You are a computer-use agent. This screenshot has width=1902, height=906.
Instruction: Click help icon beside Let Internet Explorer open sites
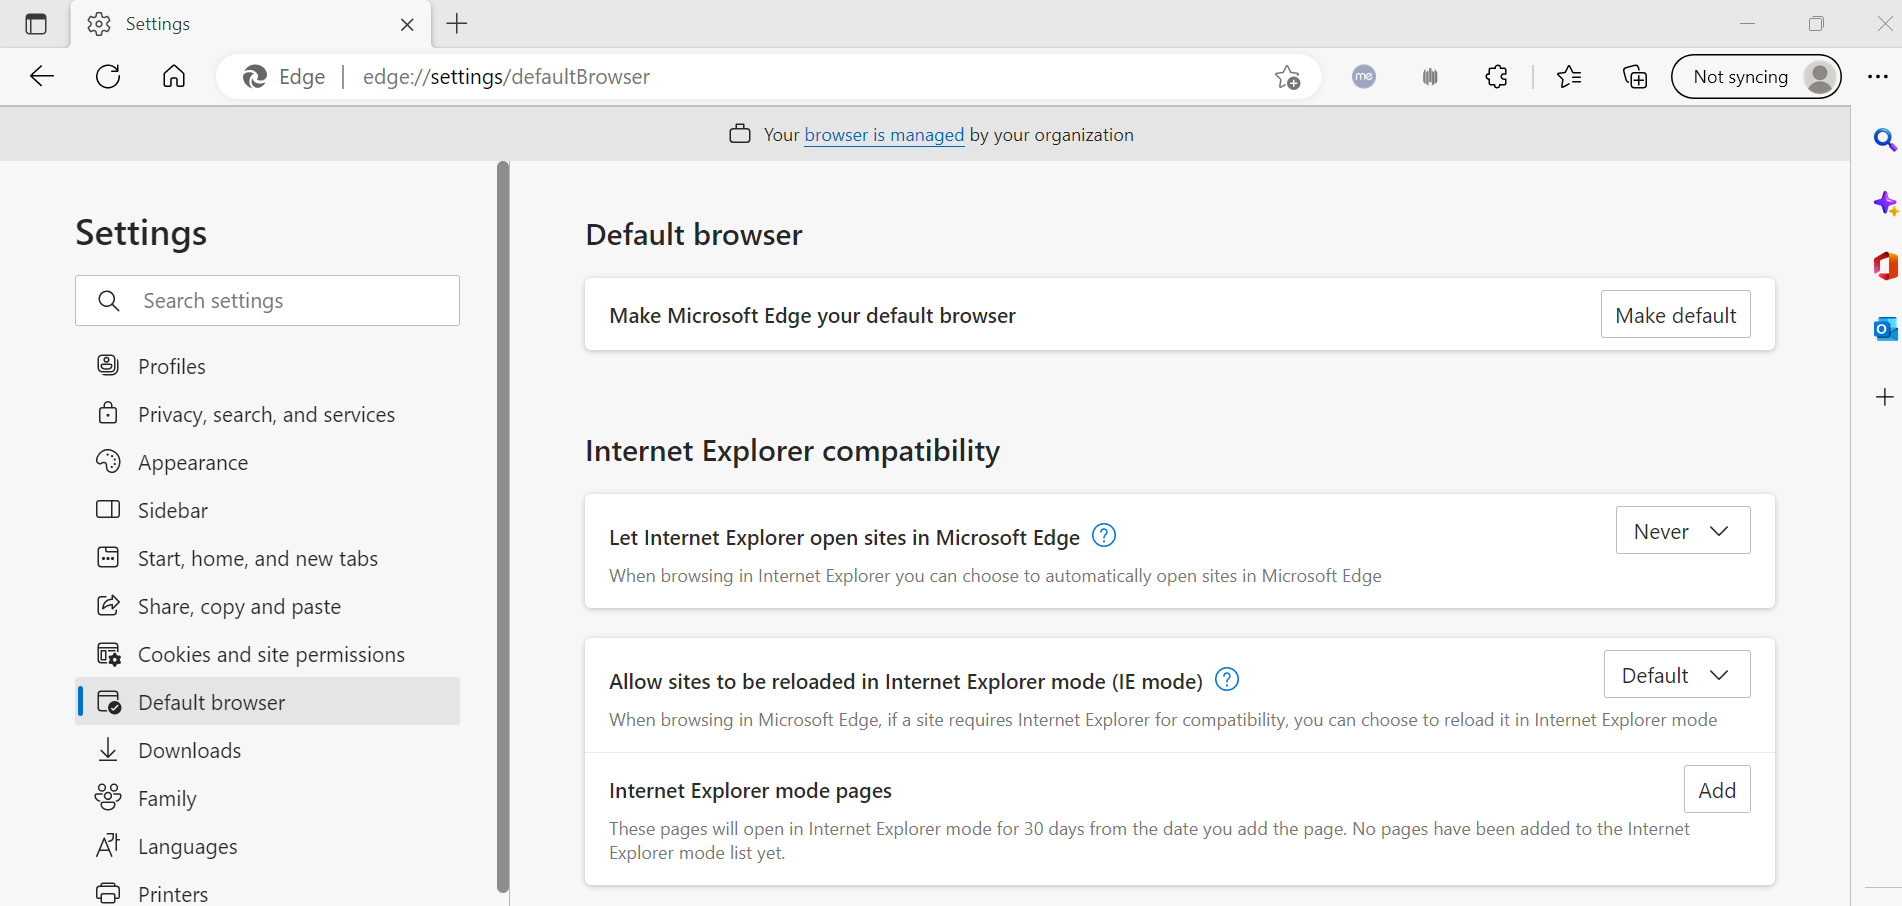click(x=1104, y=536)
